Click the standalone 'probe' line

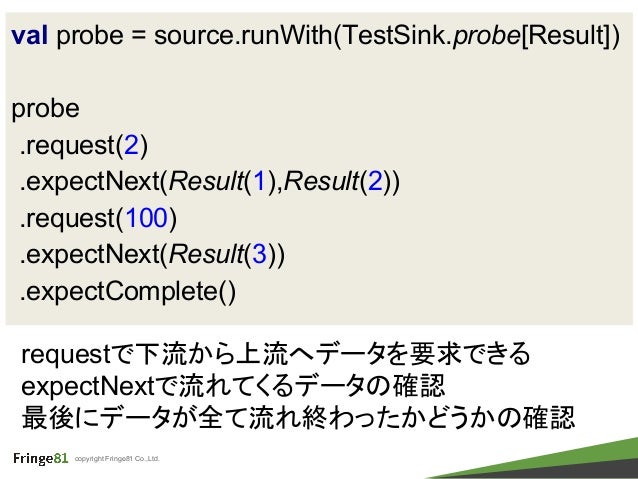point(45,109)
